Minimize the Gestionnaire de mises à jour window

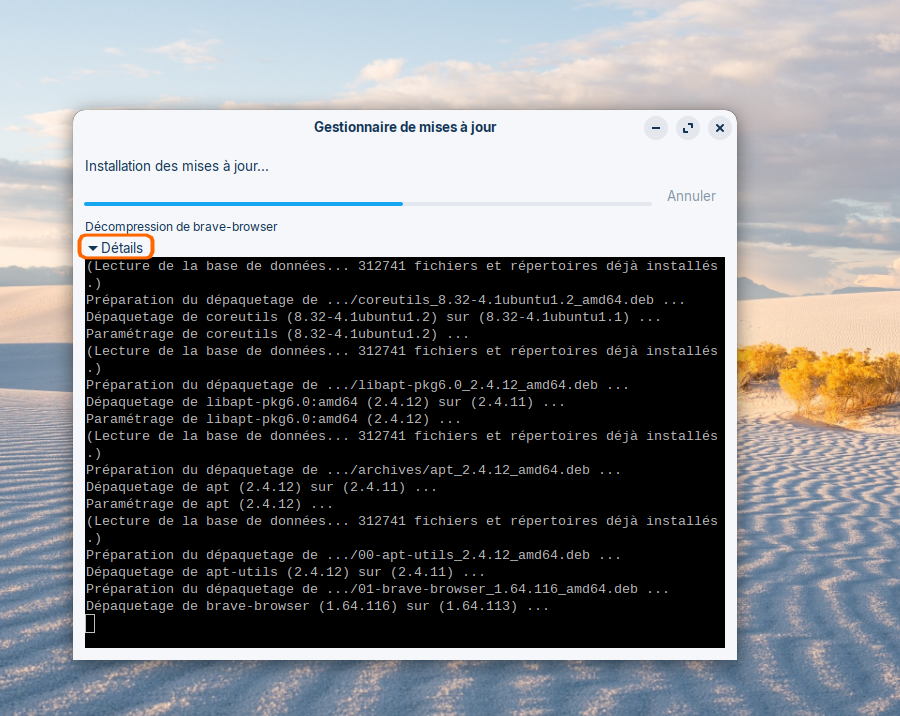point(656,128)
